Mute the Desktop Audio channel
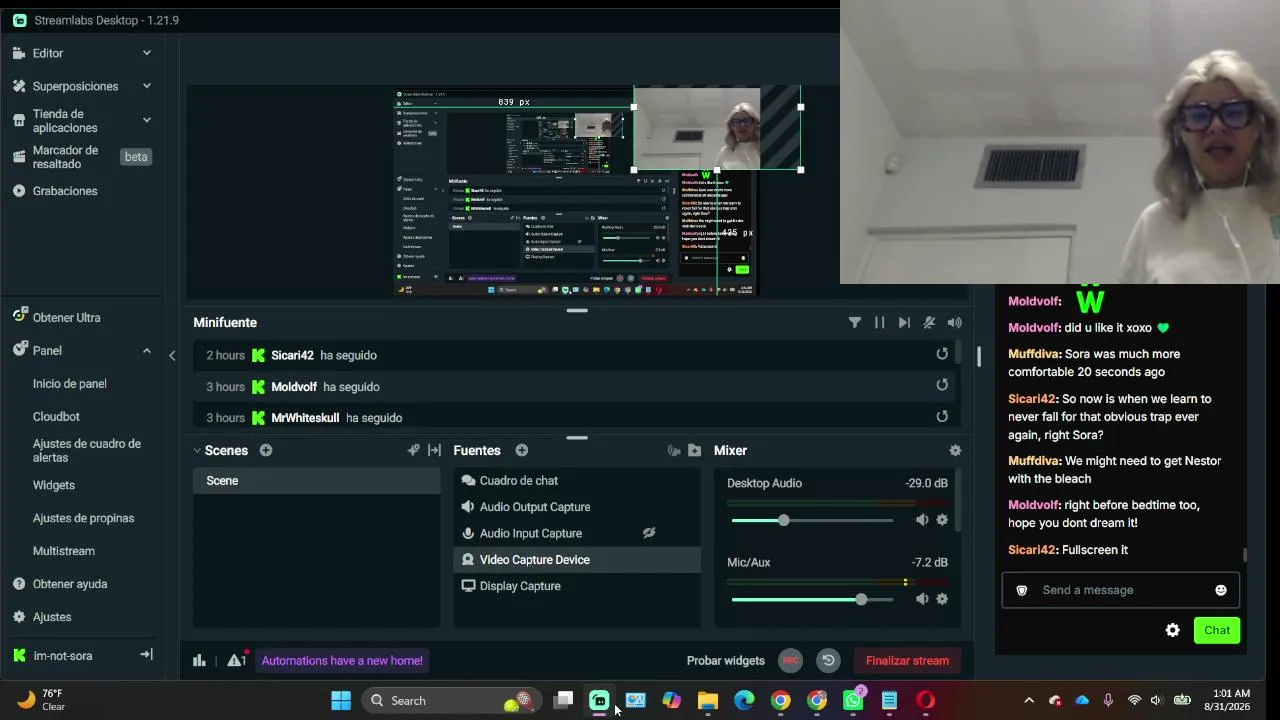The height and width of the screenshot is (720, 1280). [x=922, y=520]
